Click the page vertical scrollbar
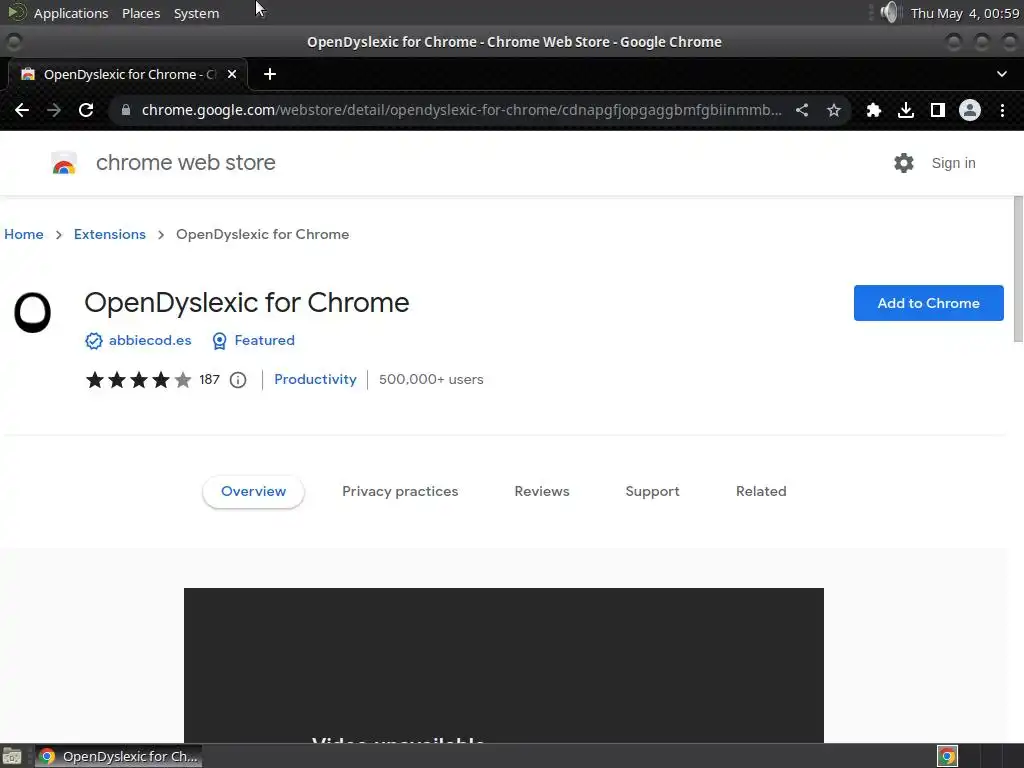 click(x=1018, y=269)
